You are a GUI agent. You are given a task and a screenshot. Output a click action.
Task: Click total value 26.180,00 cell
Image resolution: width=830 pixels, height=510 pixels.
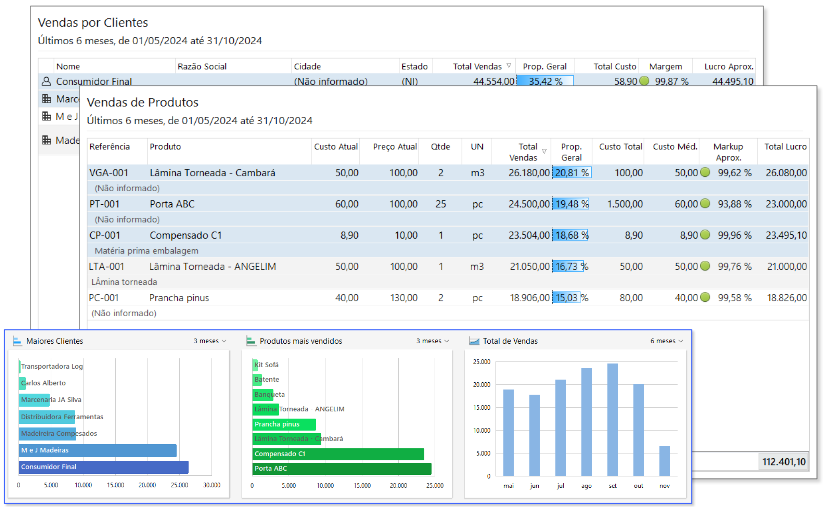(x=529, y=172)
